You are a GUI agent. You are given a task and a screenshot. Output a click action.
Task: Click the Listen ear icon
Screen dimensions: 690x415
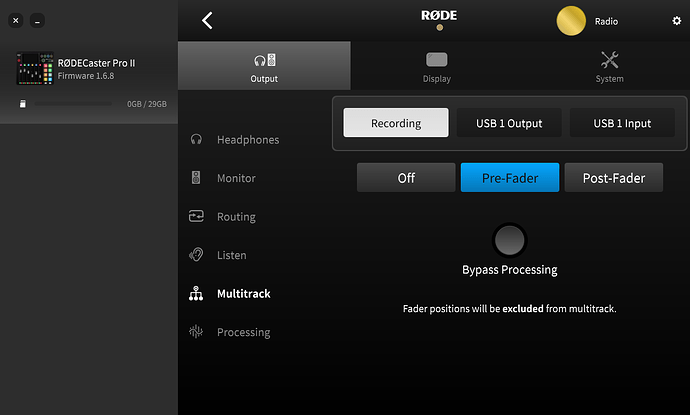(x=196, y=255)
